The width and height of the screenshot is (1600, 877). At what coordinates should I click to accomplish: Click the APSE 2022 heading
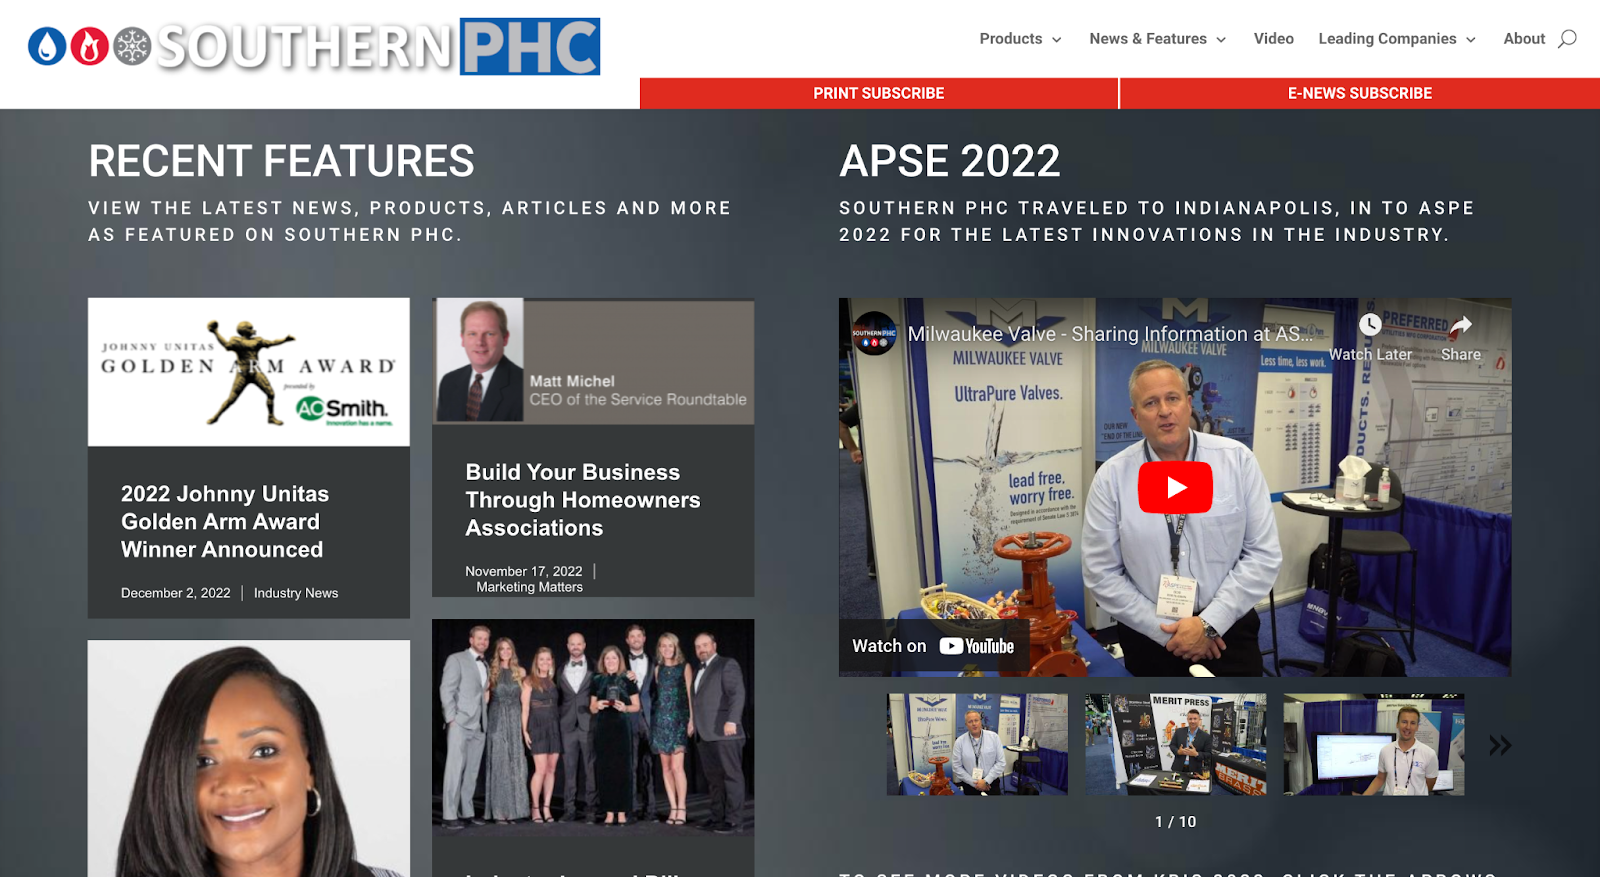pos(950,161)
